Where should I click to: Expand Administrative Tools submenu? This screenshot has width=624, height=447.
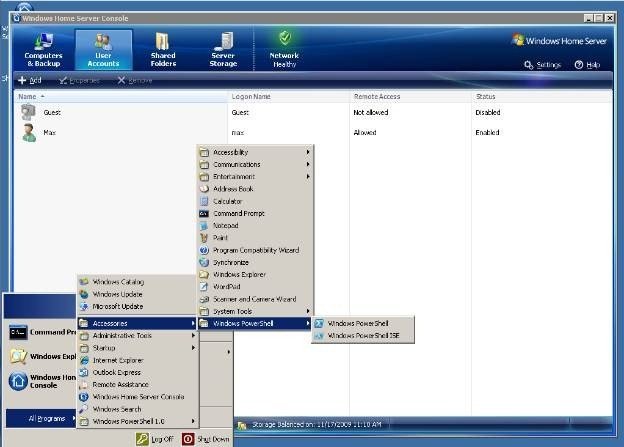(x=137, y=336)
